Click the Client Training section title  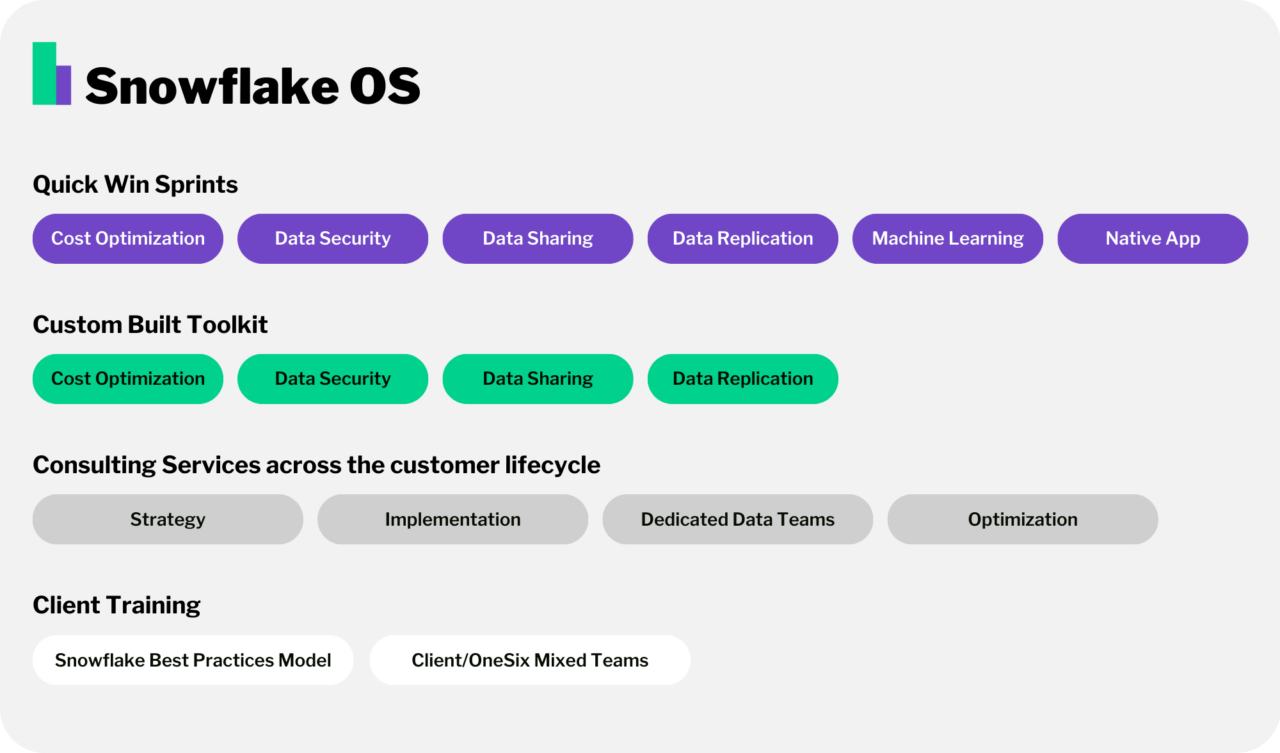coord(116,605)
